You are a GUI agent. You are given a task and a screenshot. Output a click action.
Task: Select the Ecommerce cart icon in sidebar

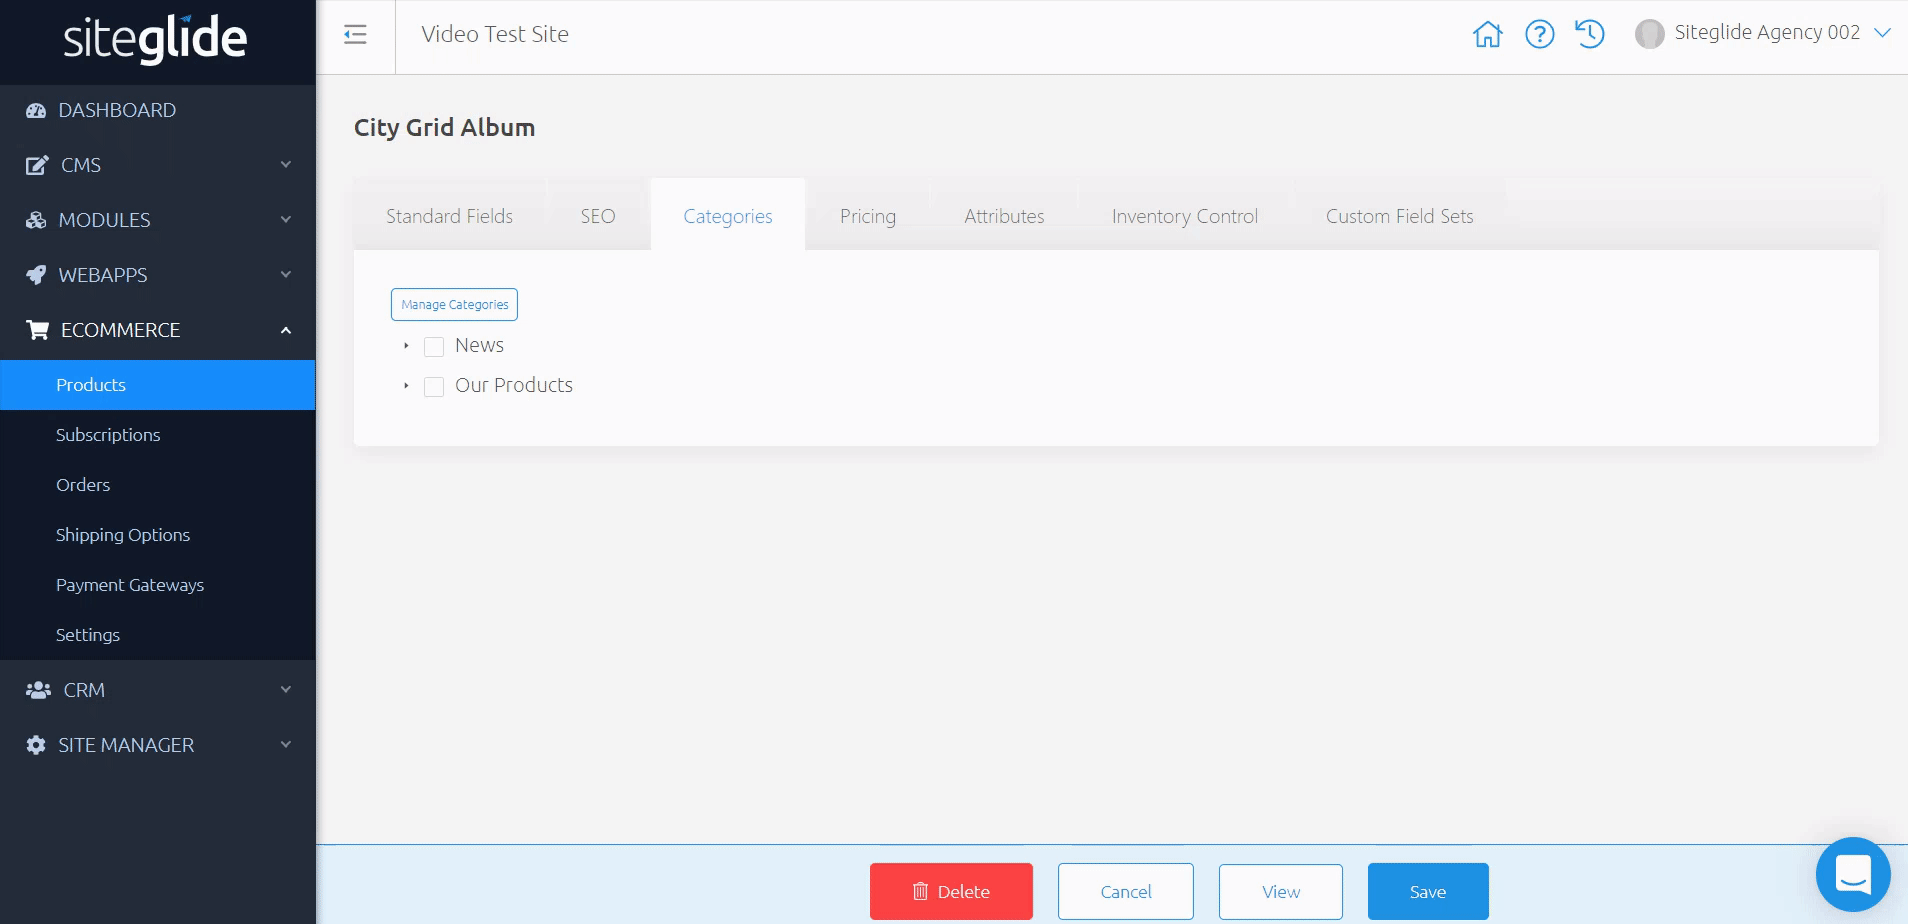tap(36, 330)
